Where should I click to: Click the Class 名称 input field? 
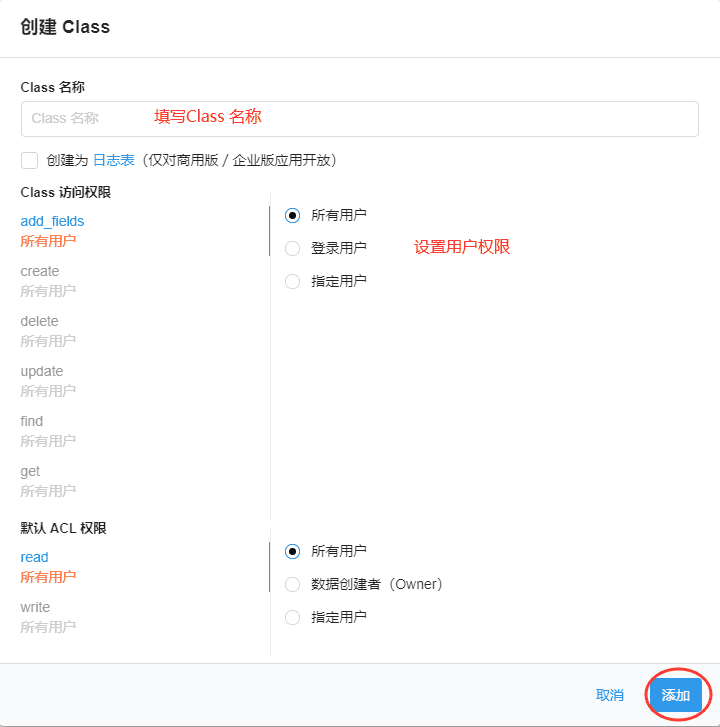click(x=359, y=118)
